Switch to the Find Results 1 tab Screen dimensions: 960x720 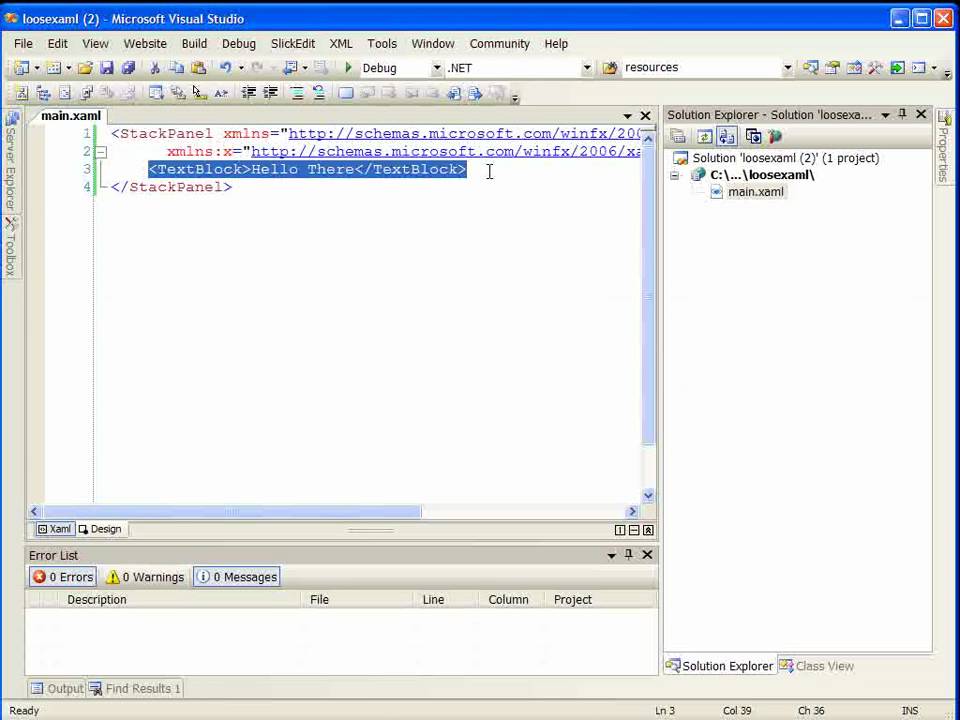135,688
